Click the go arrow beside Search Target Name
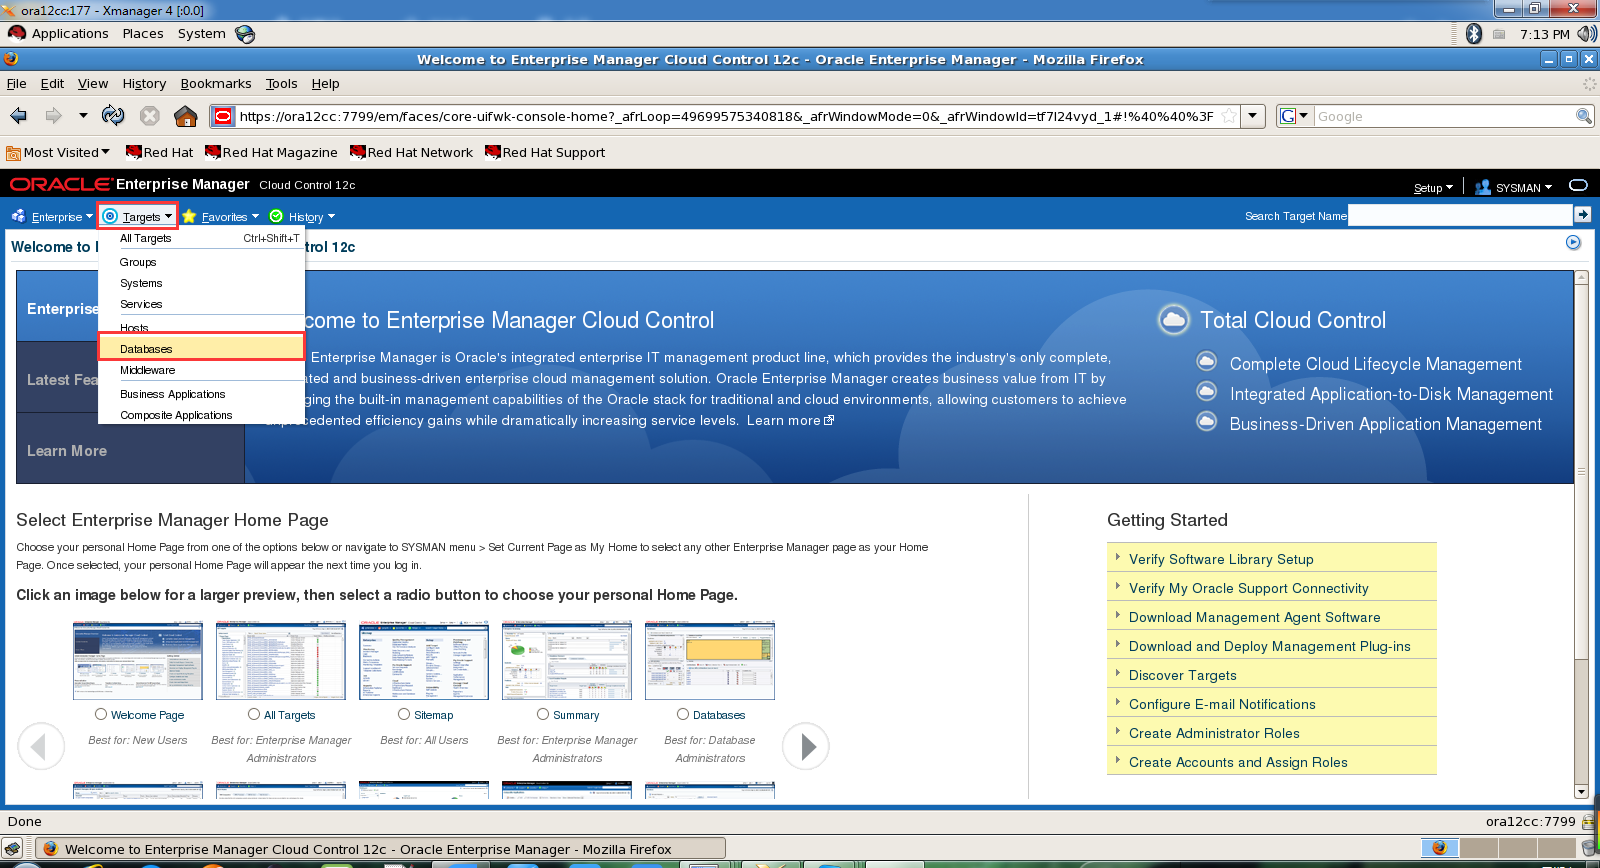 [x=1582, y=214]
